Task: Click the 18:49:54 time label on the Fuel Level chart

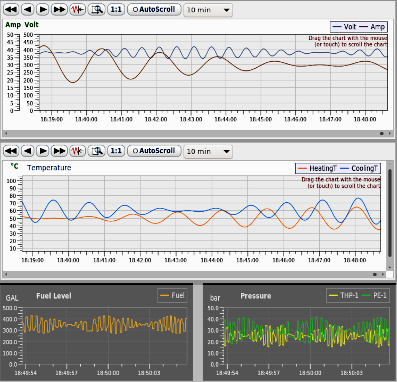Action: (x=25, y=373)
